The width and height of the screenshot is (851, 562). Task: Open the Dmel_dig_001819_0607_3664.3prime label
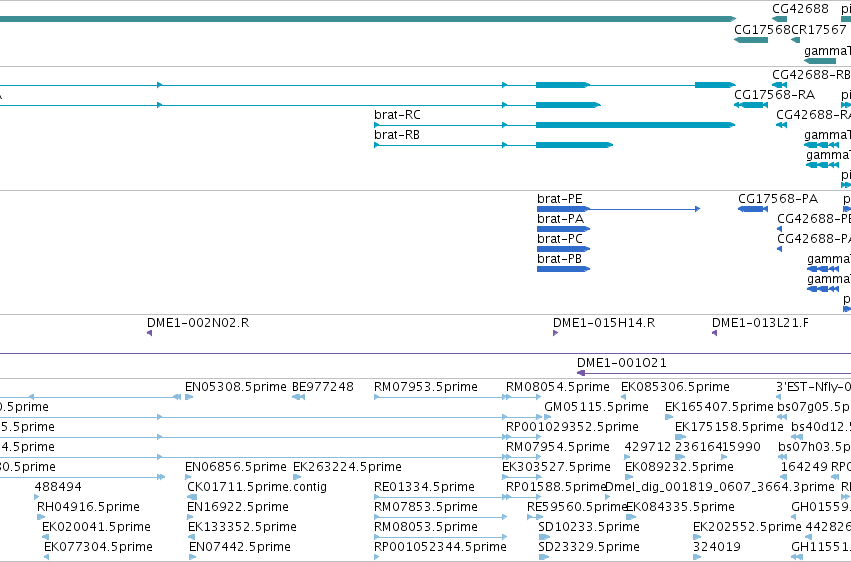[x=719, y=487]
